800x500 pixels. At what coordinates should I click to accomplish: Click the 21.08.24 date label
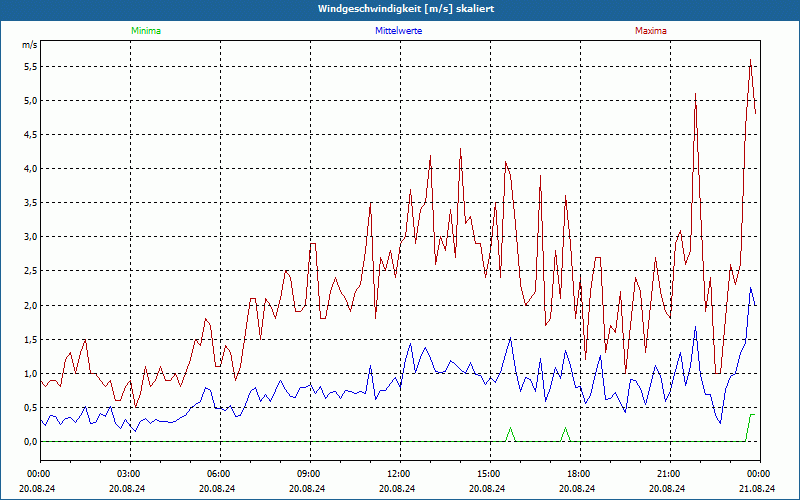[757, 488]
